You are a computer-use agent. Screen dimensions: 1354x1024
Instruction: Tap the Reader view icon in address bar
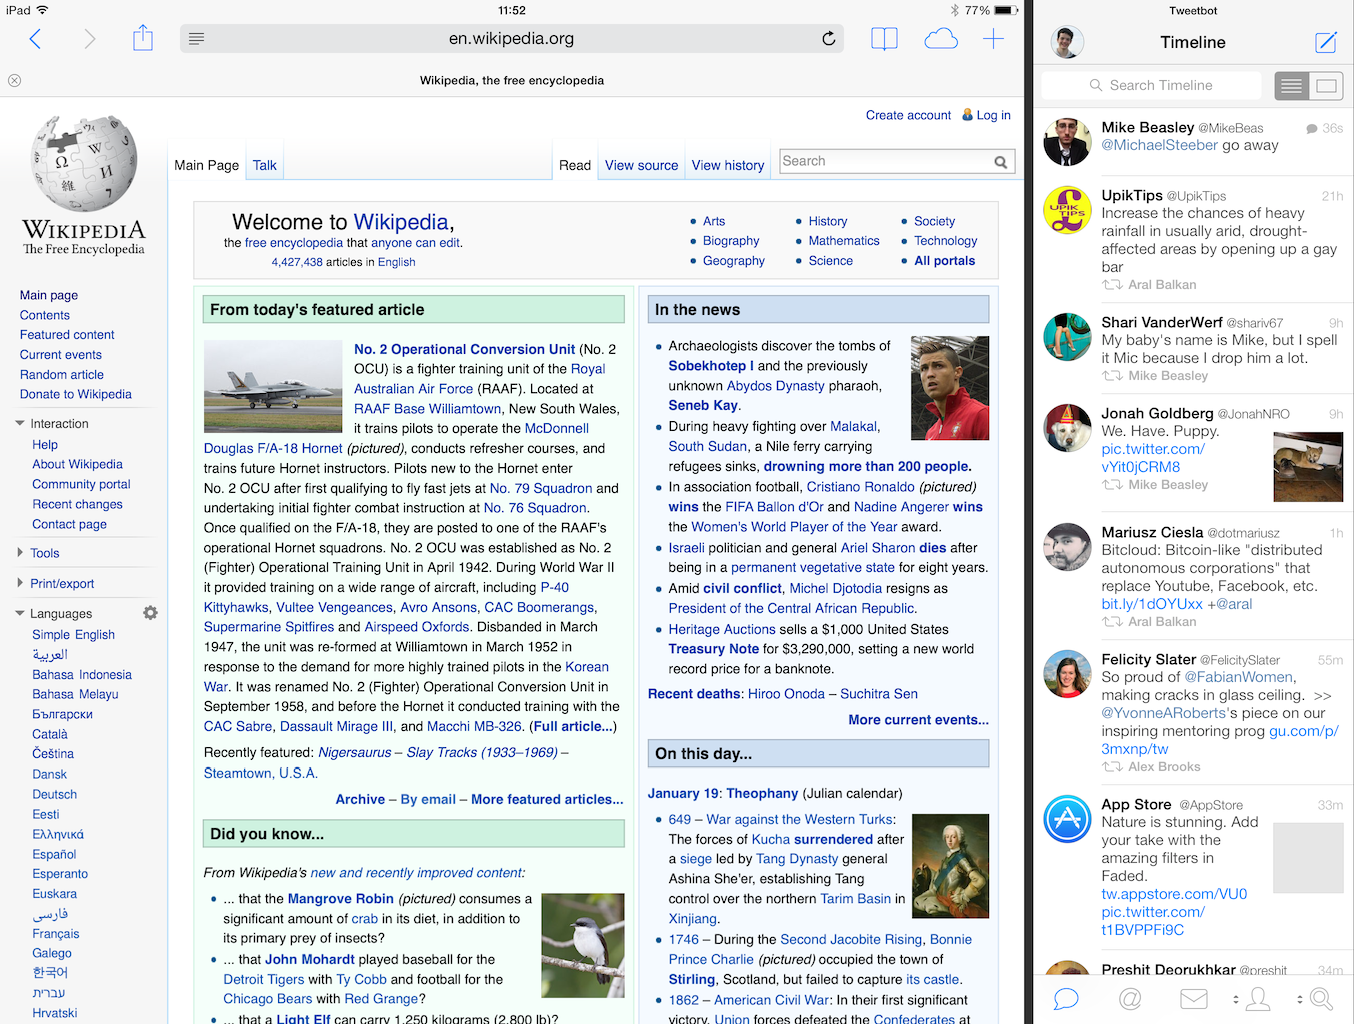point(196,39)
